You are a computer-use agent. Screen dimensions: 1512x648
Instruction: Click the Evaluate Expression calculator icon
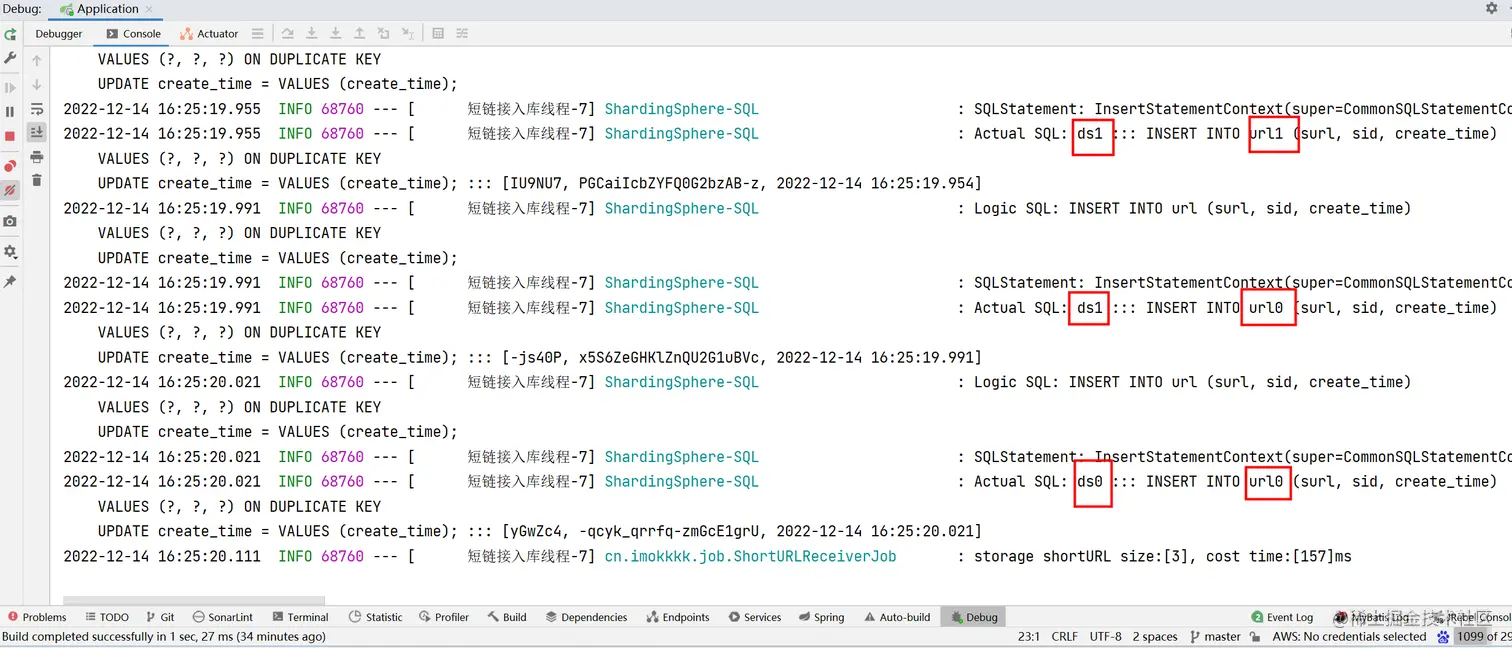[x=438, y=34]
